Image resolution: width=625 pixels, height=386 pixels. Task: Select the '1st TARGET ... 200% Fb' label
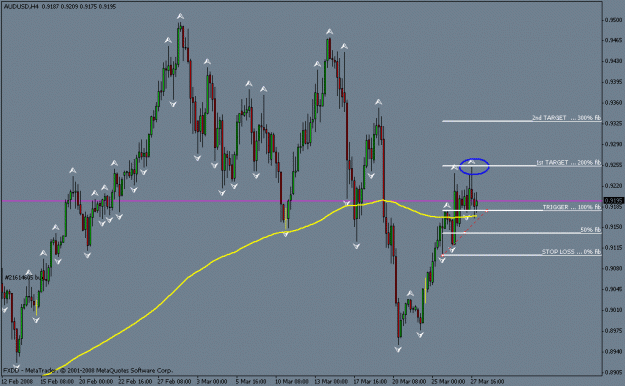click(x=568, y=162)
